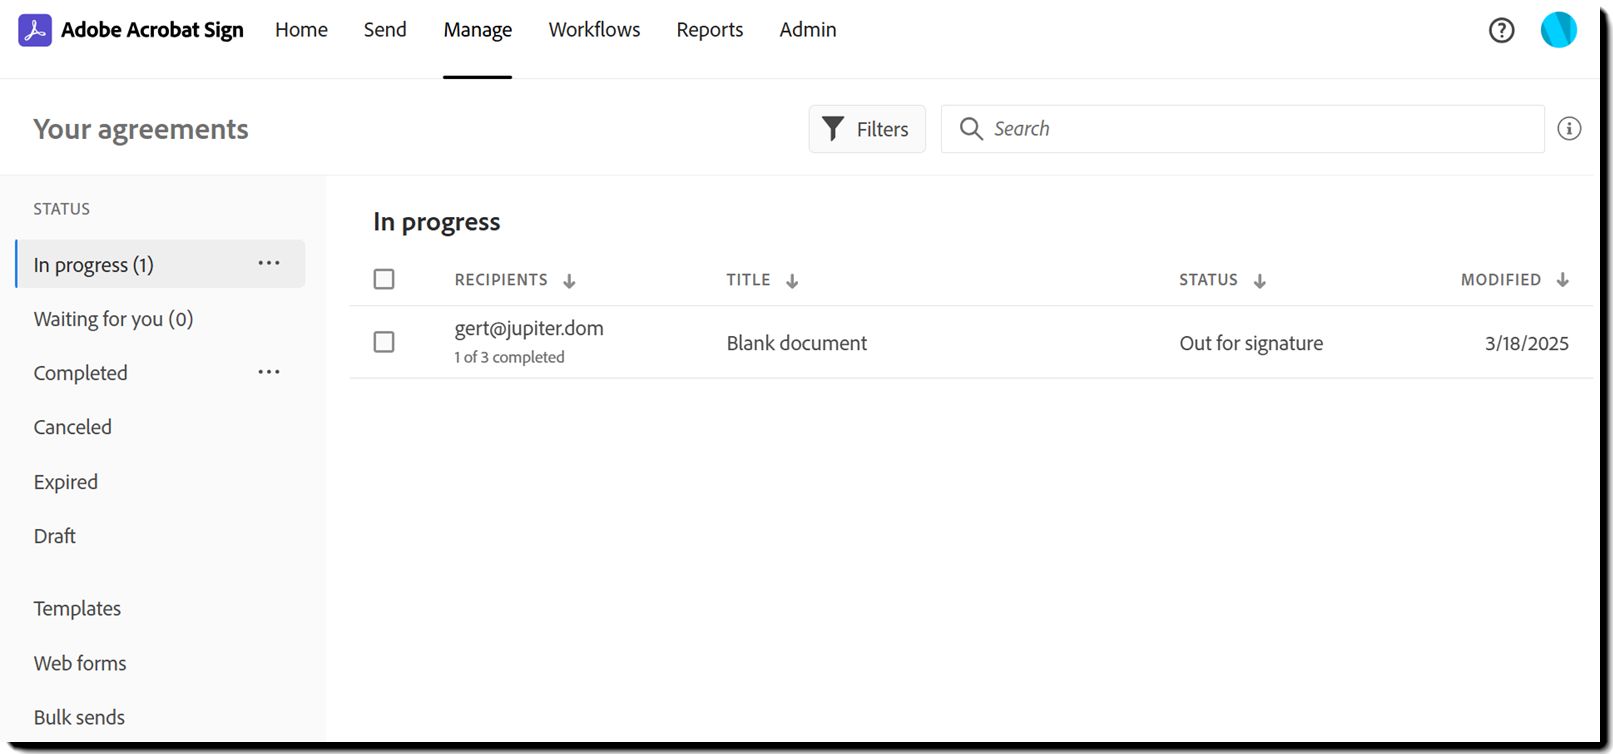
Task: Click the 1 of 3 completed text
Action: (509, 357)
